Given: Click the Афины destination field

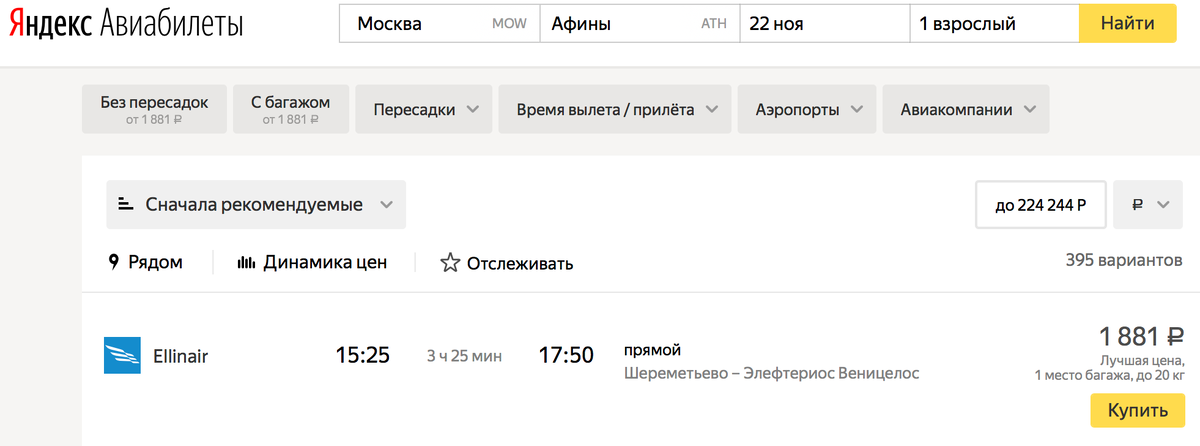Looking at the screenshot, I should click(640, 24).
